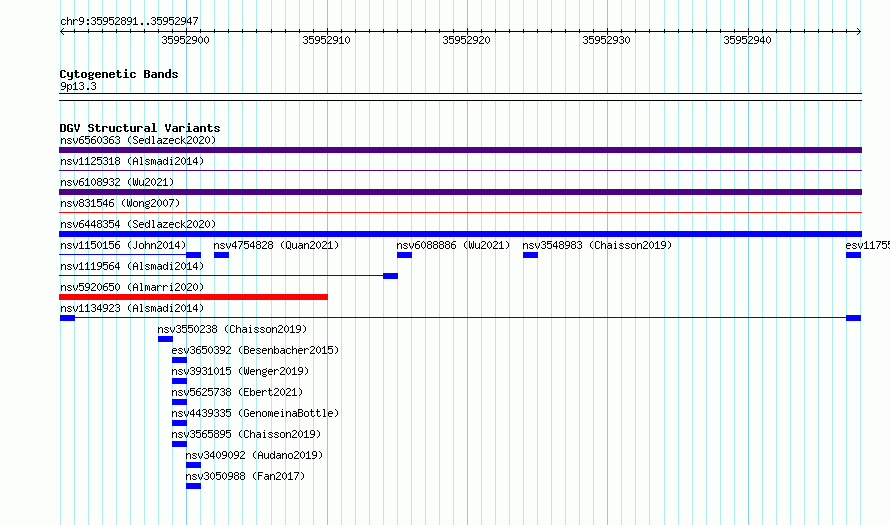The width and height of the screenshot is (890, 525).
Task: Select the nsv6108932 thick purple bar
Action: tap(460, 192)
